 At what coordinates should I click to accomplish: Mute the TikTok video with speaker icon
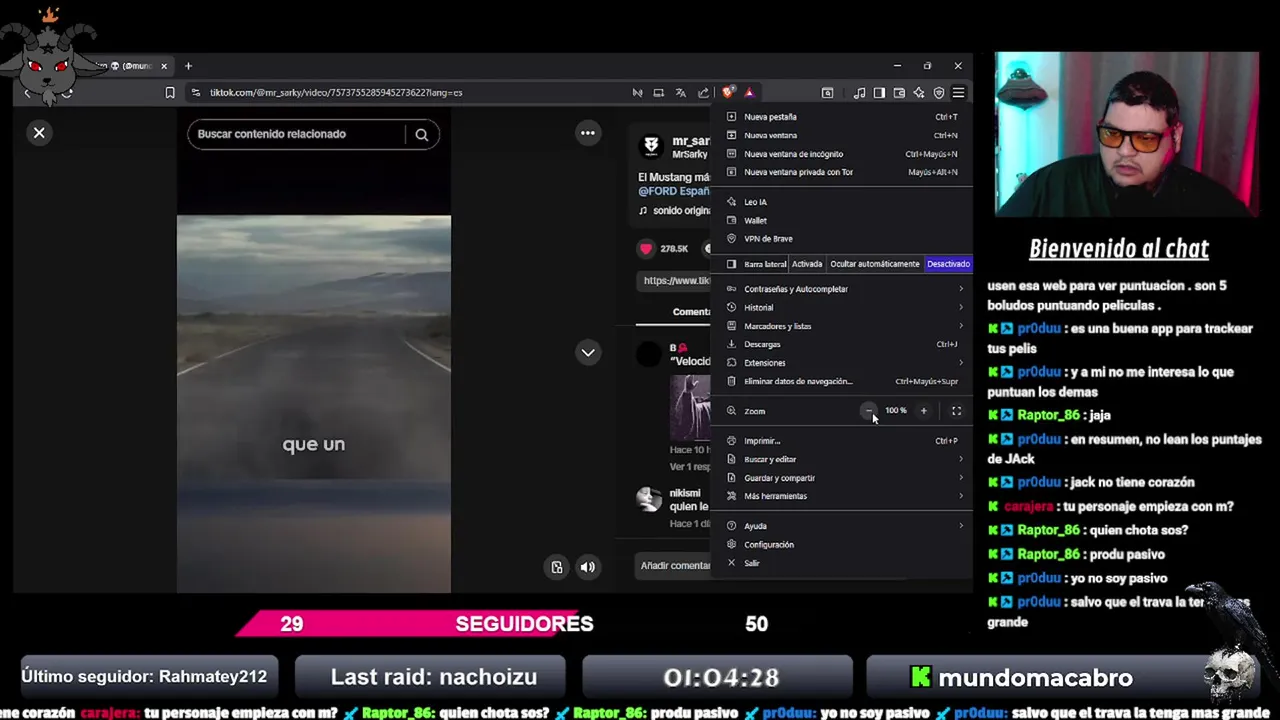point(588,567)
